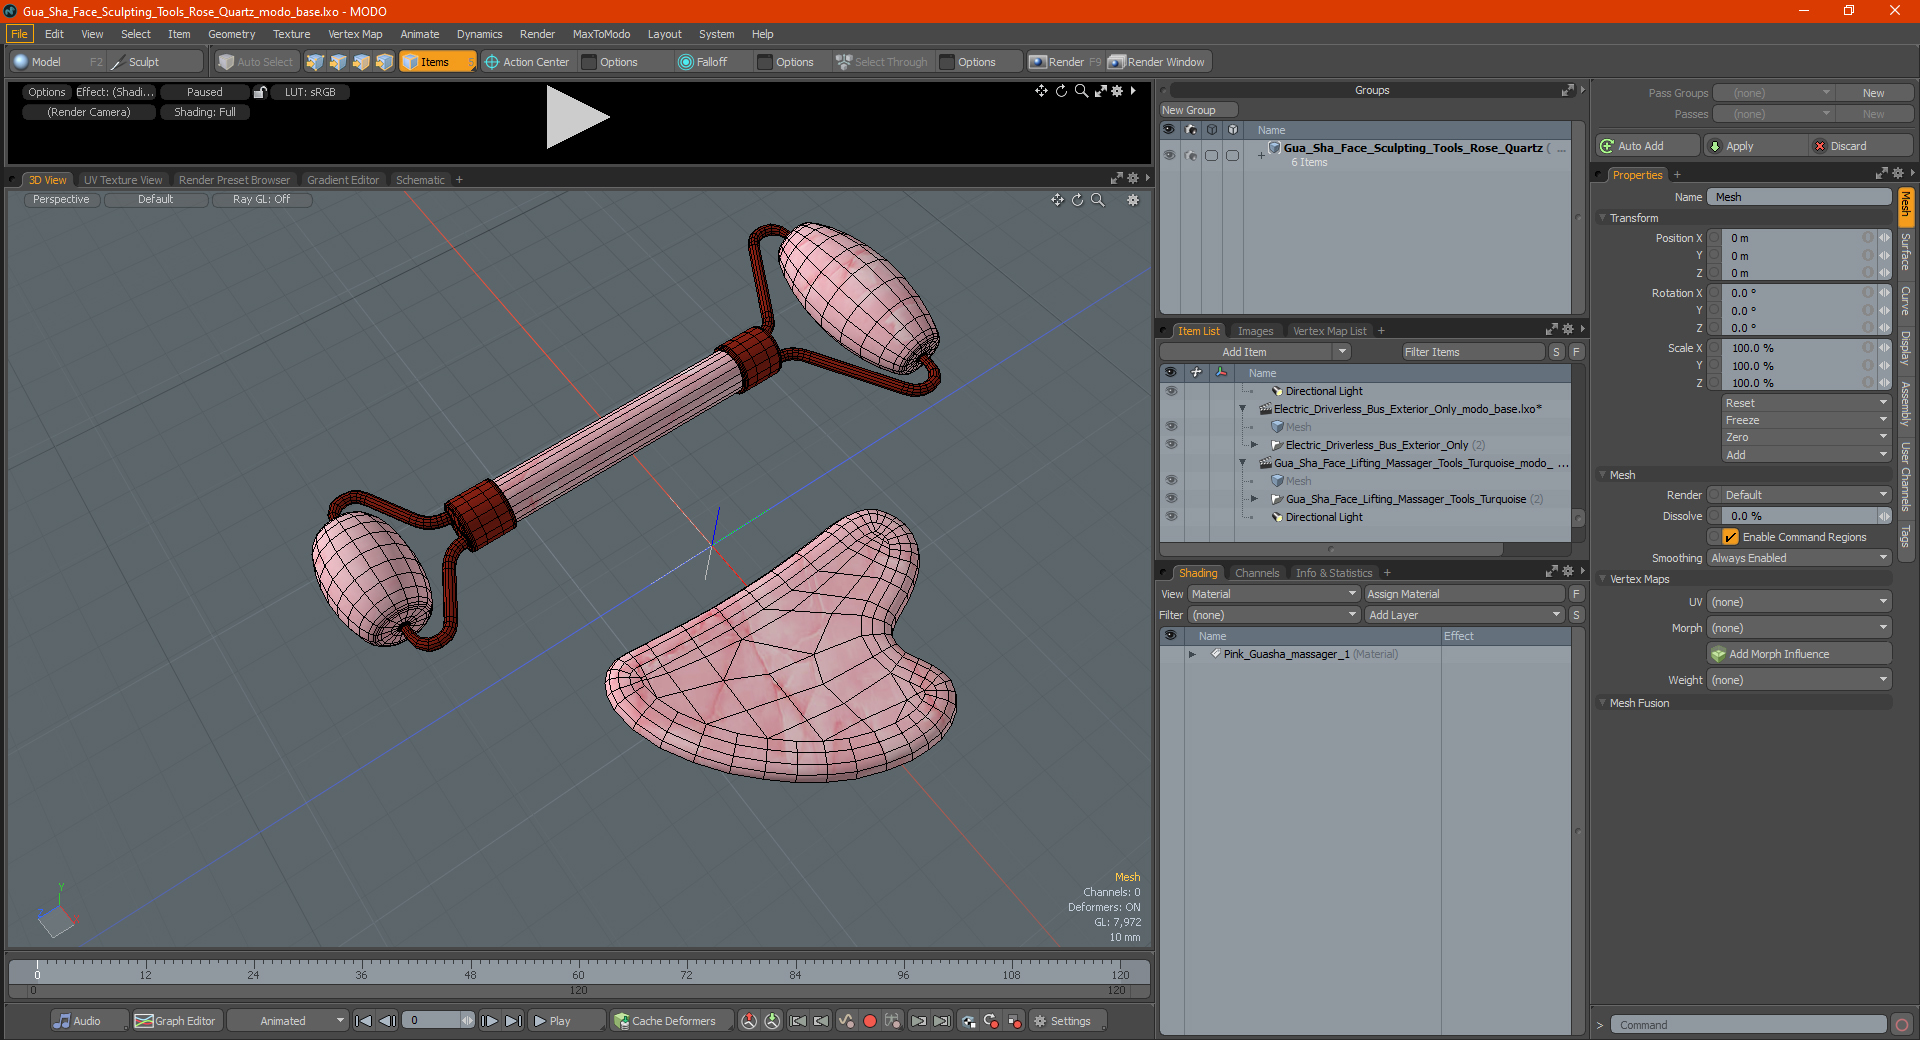
Task: Switch to Schematic tab
Action: tap(420, 180)
